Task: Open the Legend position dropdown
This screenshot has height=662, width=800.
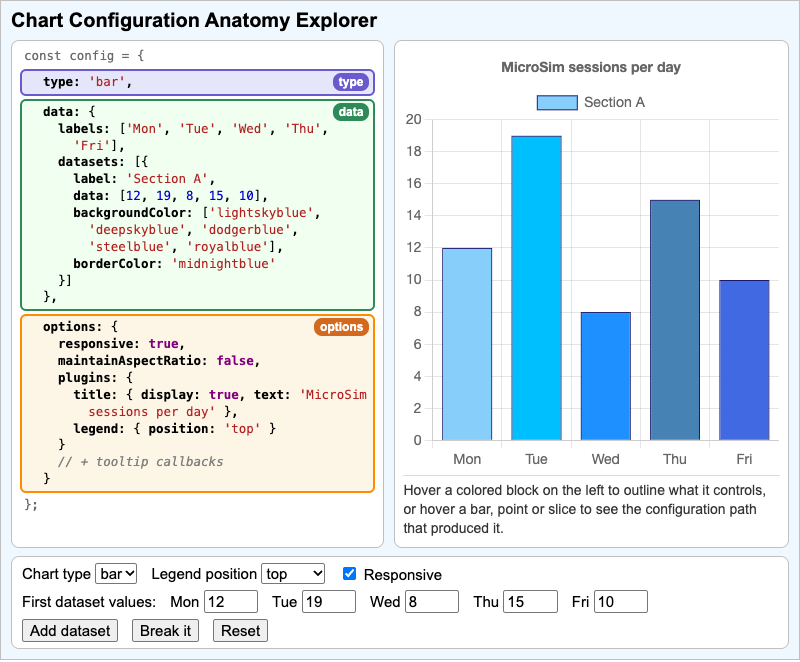Action: click(293, 574)
